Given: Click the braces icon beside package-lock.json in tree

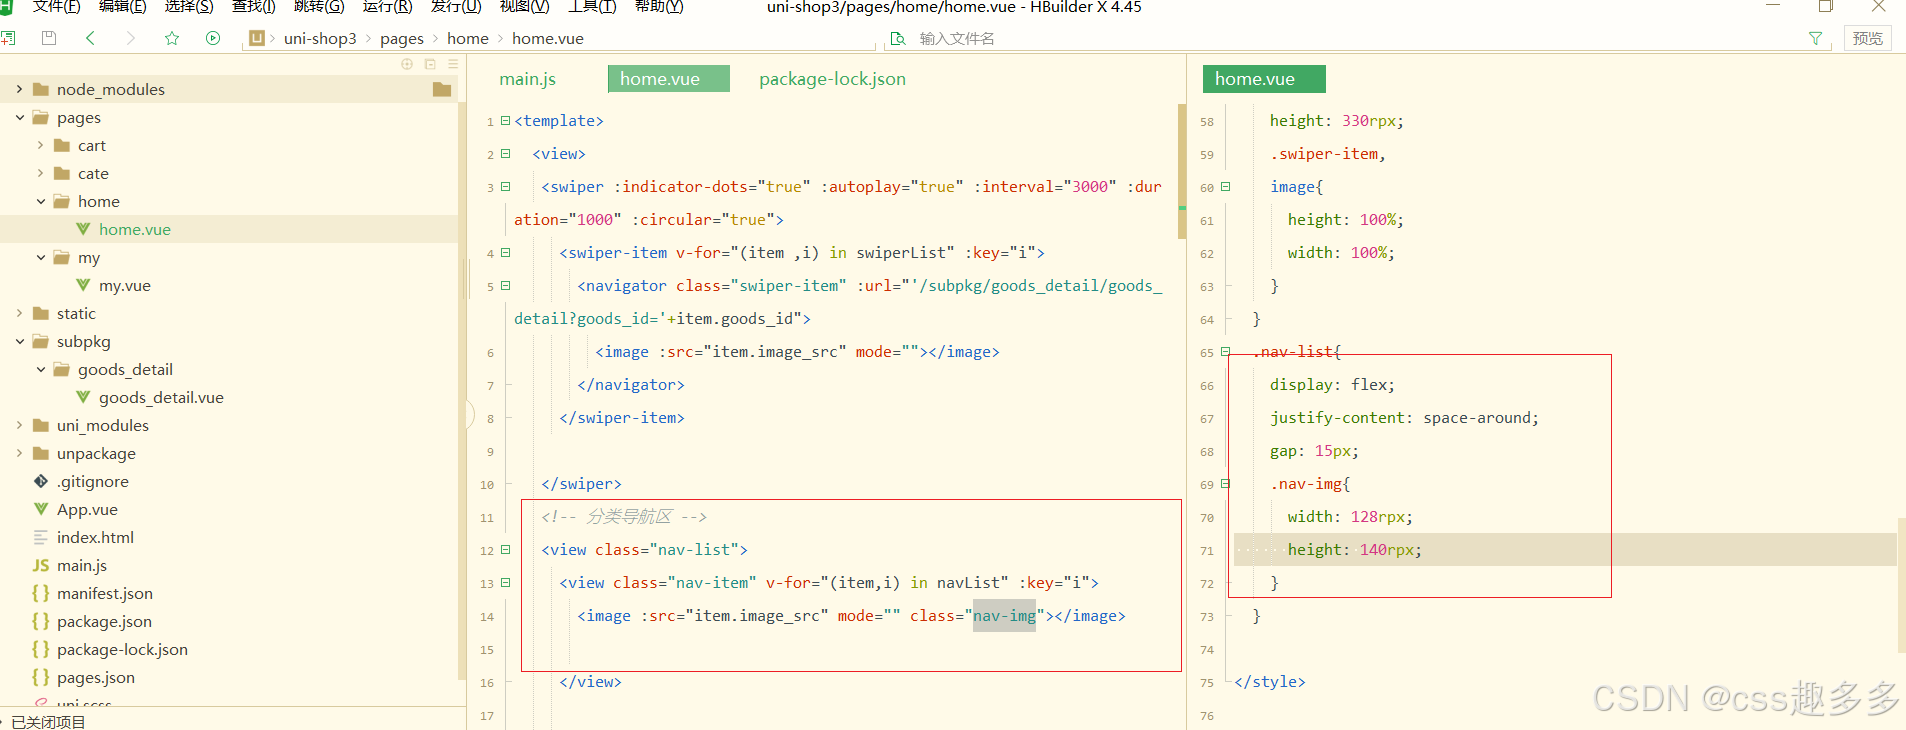Looking at the screenshot, I should (x=41, y=649).
